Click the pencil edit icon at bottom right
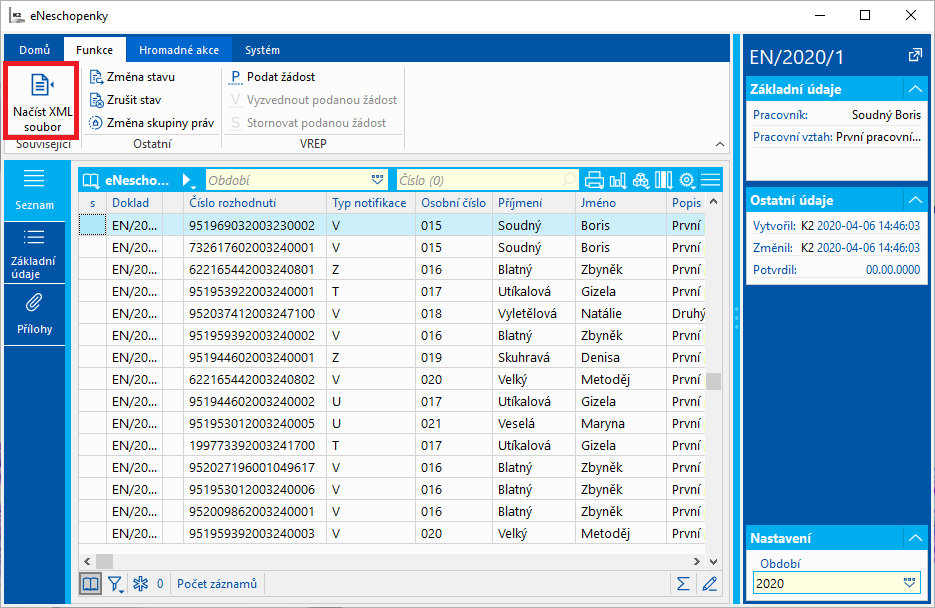 [710, 583]
